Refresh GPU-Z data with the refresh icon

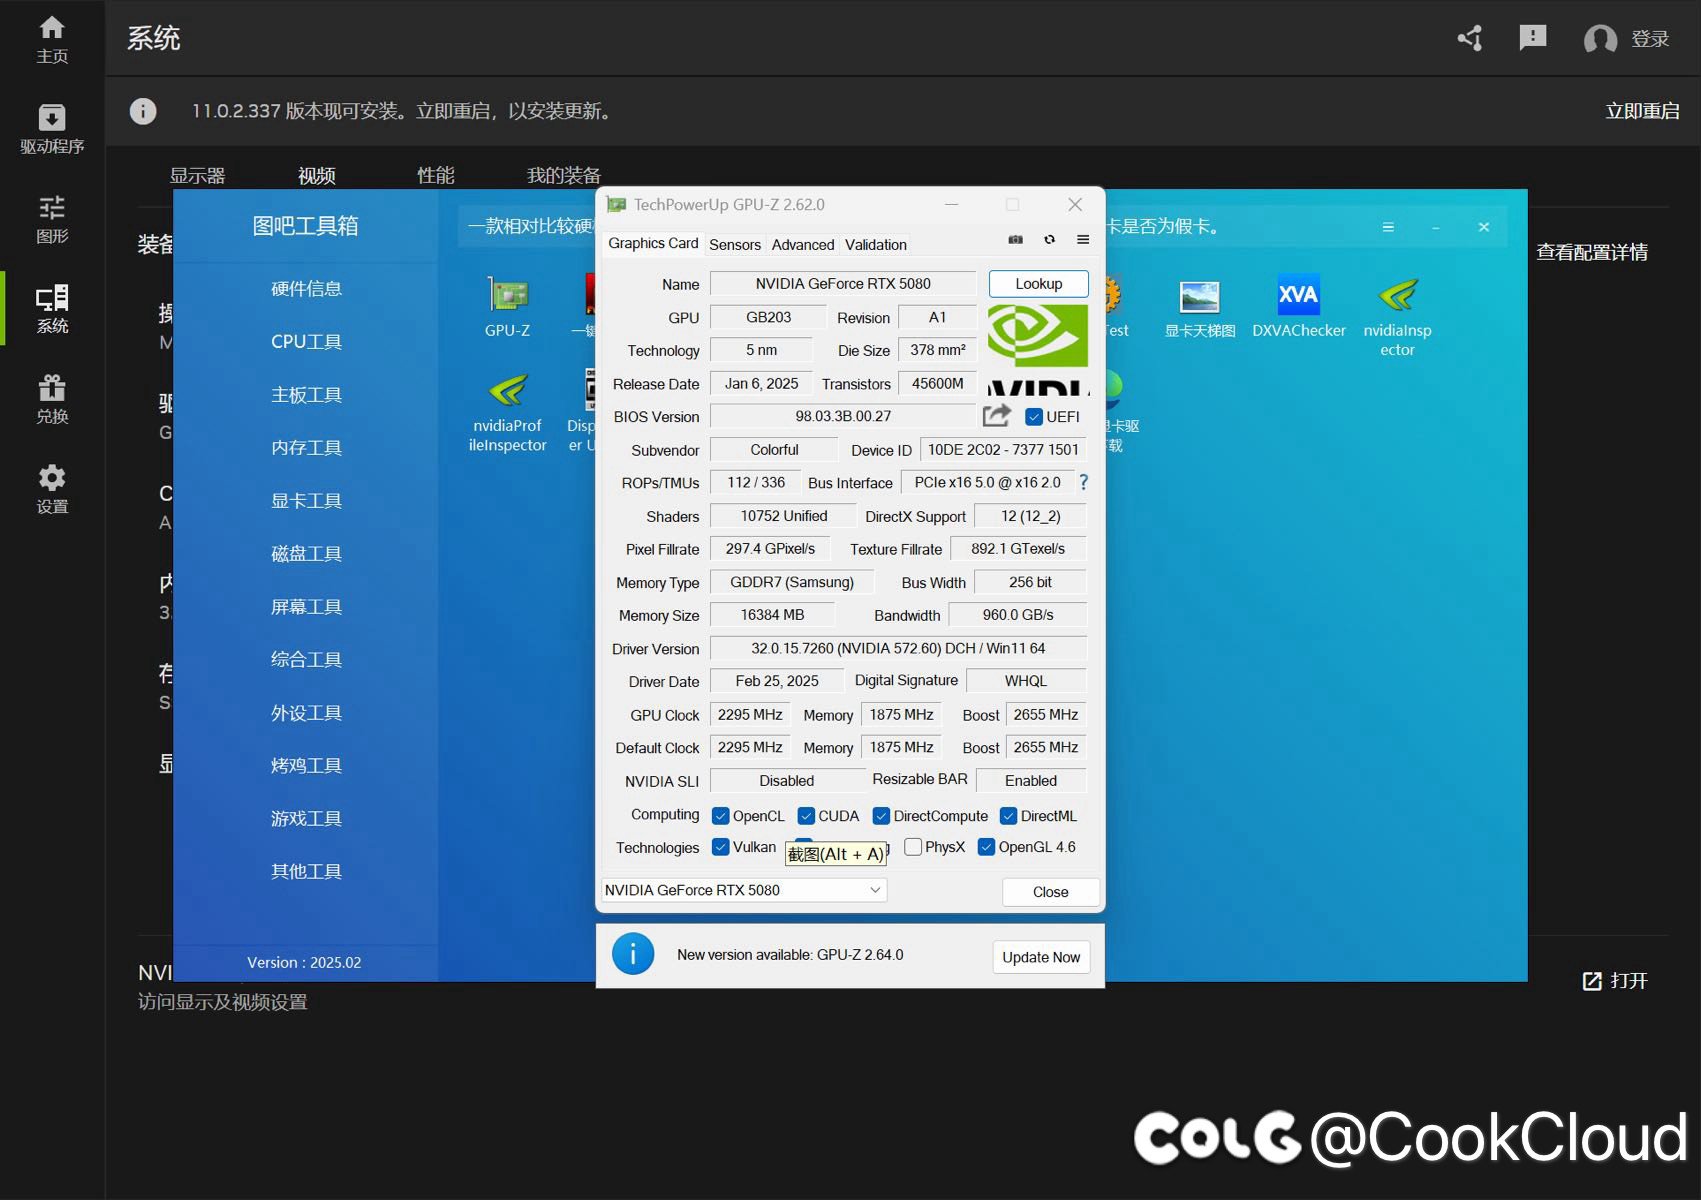[1049, 240]
